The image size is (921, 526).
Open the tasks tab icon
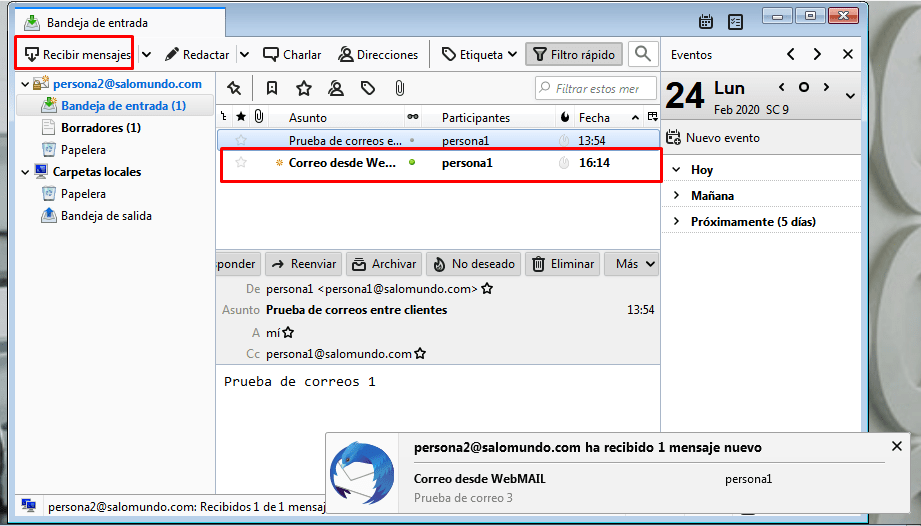coord(736,20)
